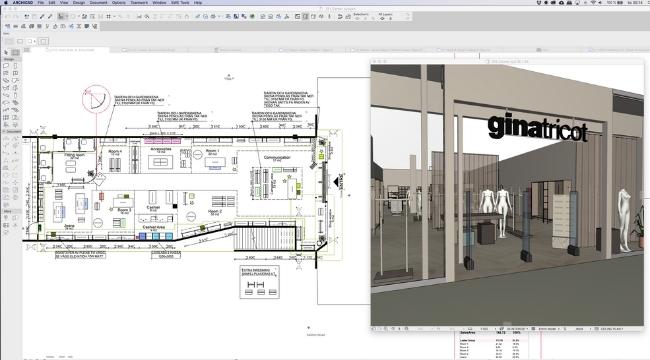Click the last icon in the second toolbar row
Image resolution: width=650 pixels, height=360 pixels.
[x=95, y=26]
